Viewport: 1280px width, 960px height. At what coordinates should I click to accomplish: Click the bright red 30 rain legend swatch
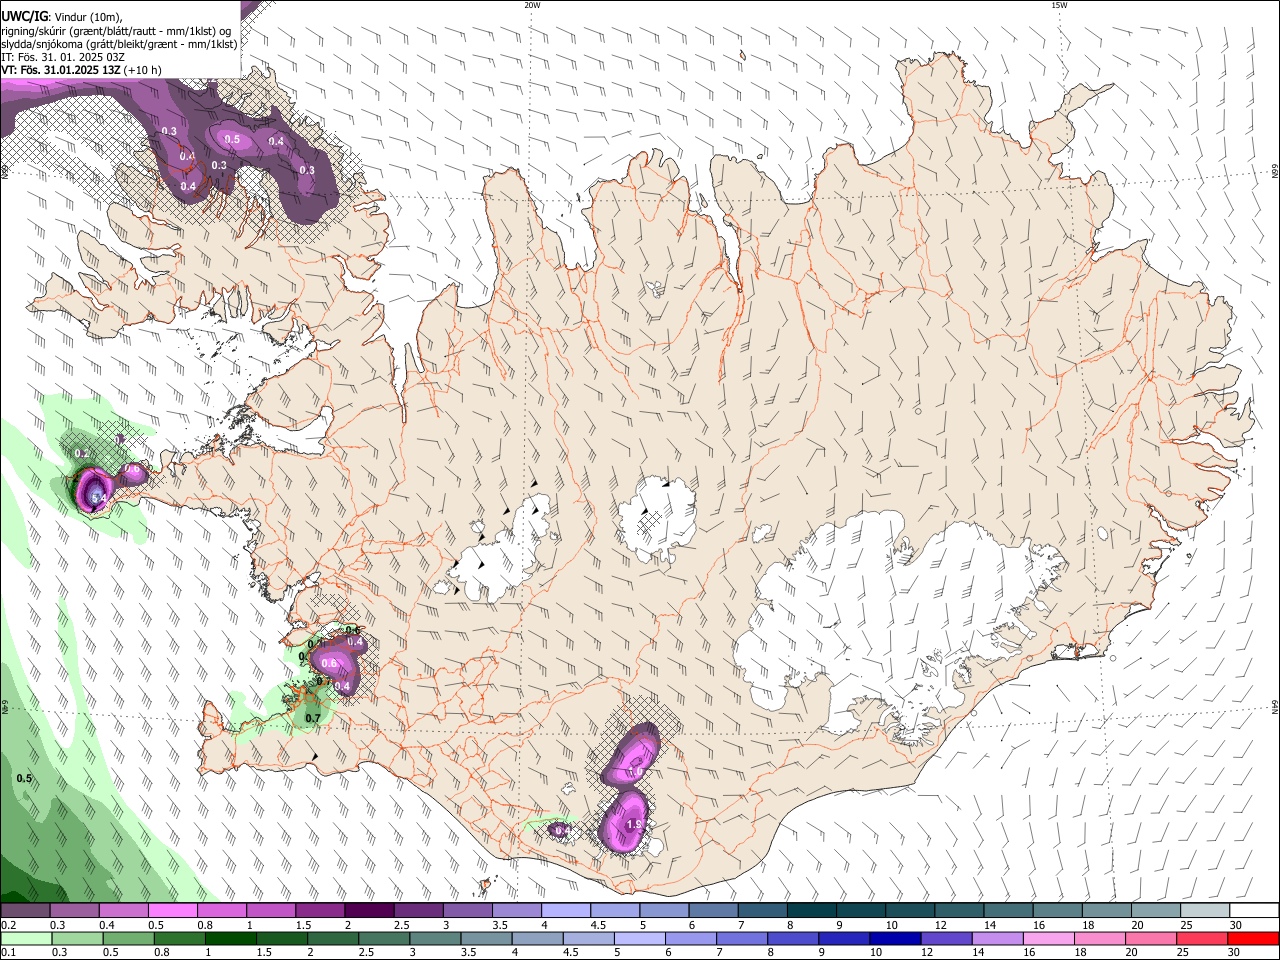tap(1253, 938)
